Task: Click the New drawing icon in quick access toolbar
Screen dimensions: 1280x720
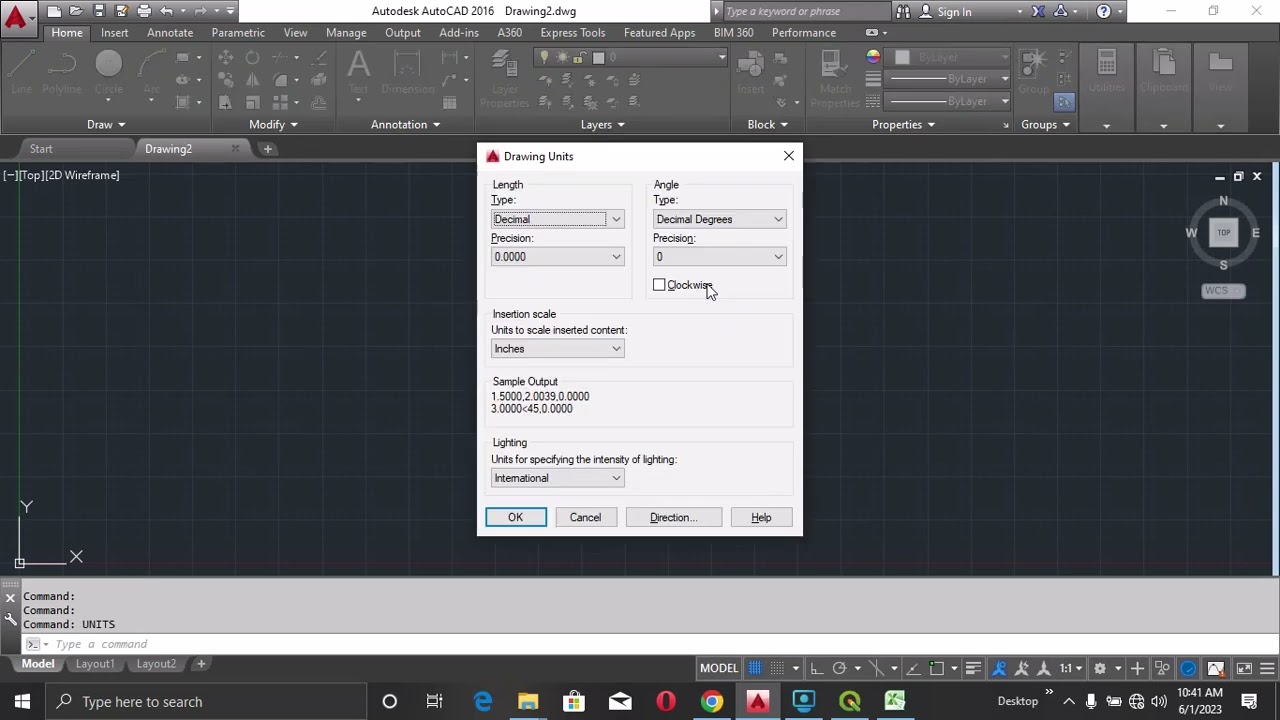Action: point(54,12)
